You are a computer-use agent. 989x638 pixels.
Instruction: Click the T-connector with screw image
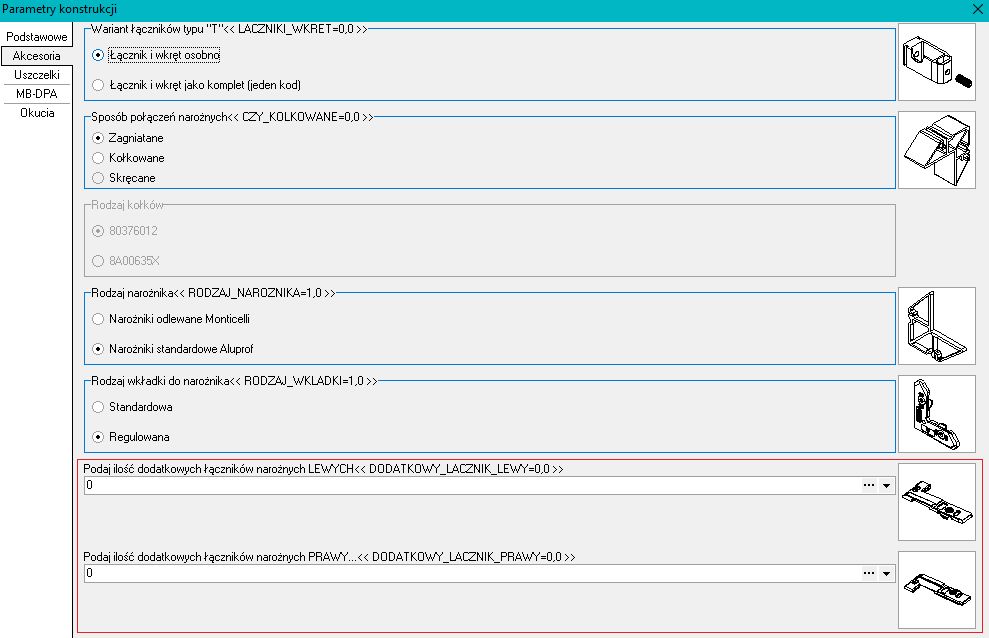pyautogui.click(x=936, y=64)
